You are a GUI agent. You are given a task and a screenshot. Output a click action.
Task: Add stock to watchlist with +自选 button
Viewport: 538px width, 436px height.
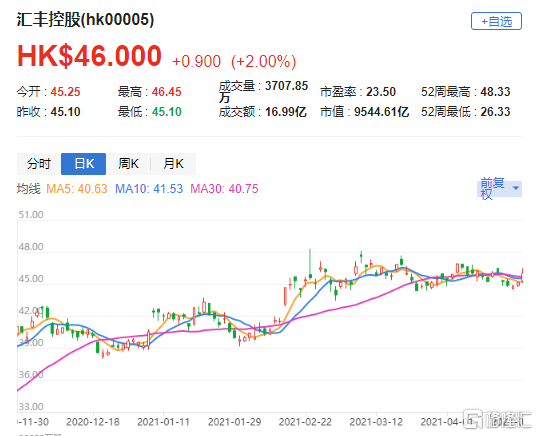pyautogui.click(x=496, y=21)
